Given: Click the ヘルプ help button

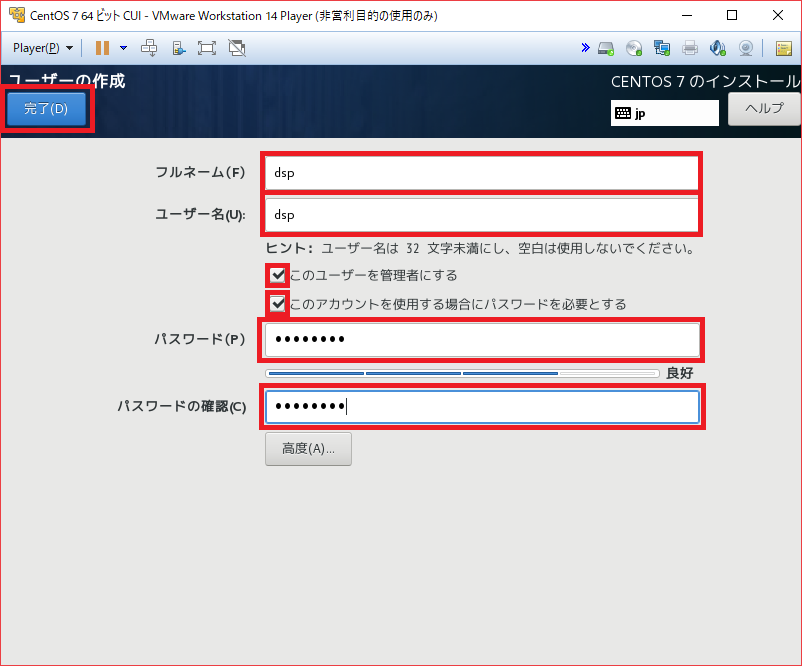Looking at the screenshot, I should 764,109.
